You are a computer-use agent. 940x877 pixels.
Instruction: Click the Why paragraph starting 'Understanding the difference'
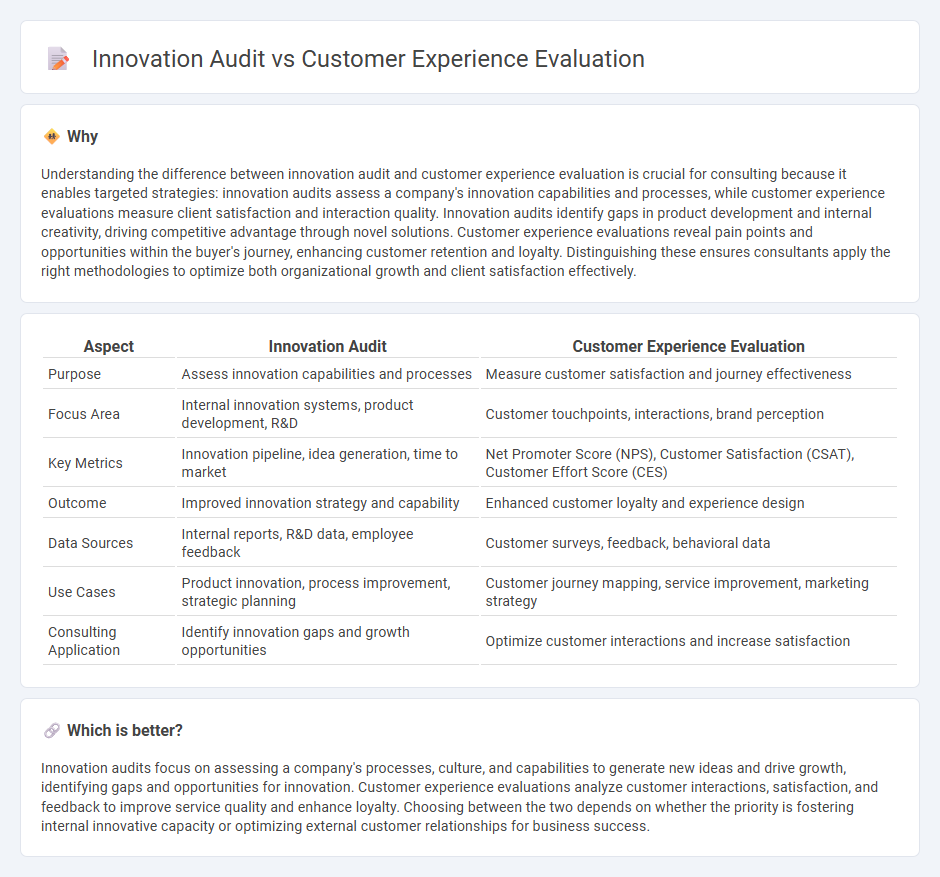[466, 222]
